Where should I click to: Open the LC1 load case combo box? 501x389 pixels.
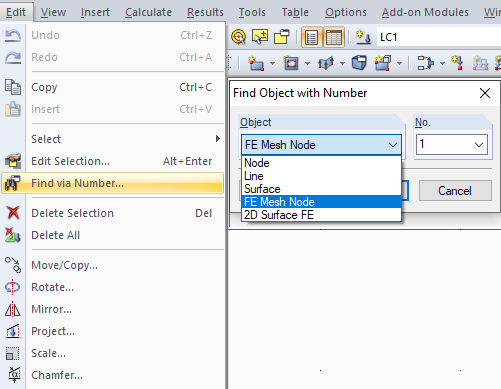click(438, 37)
